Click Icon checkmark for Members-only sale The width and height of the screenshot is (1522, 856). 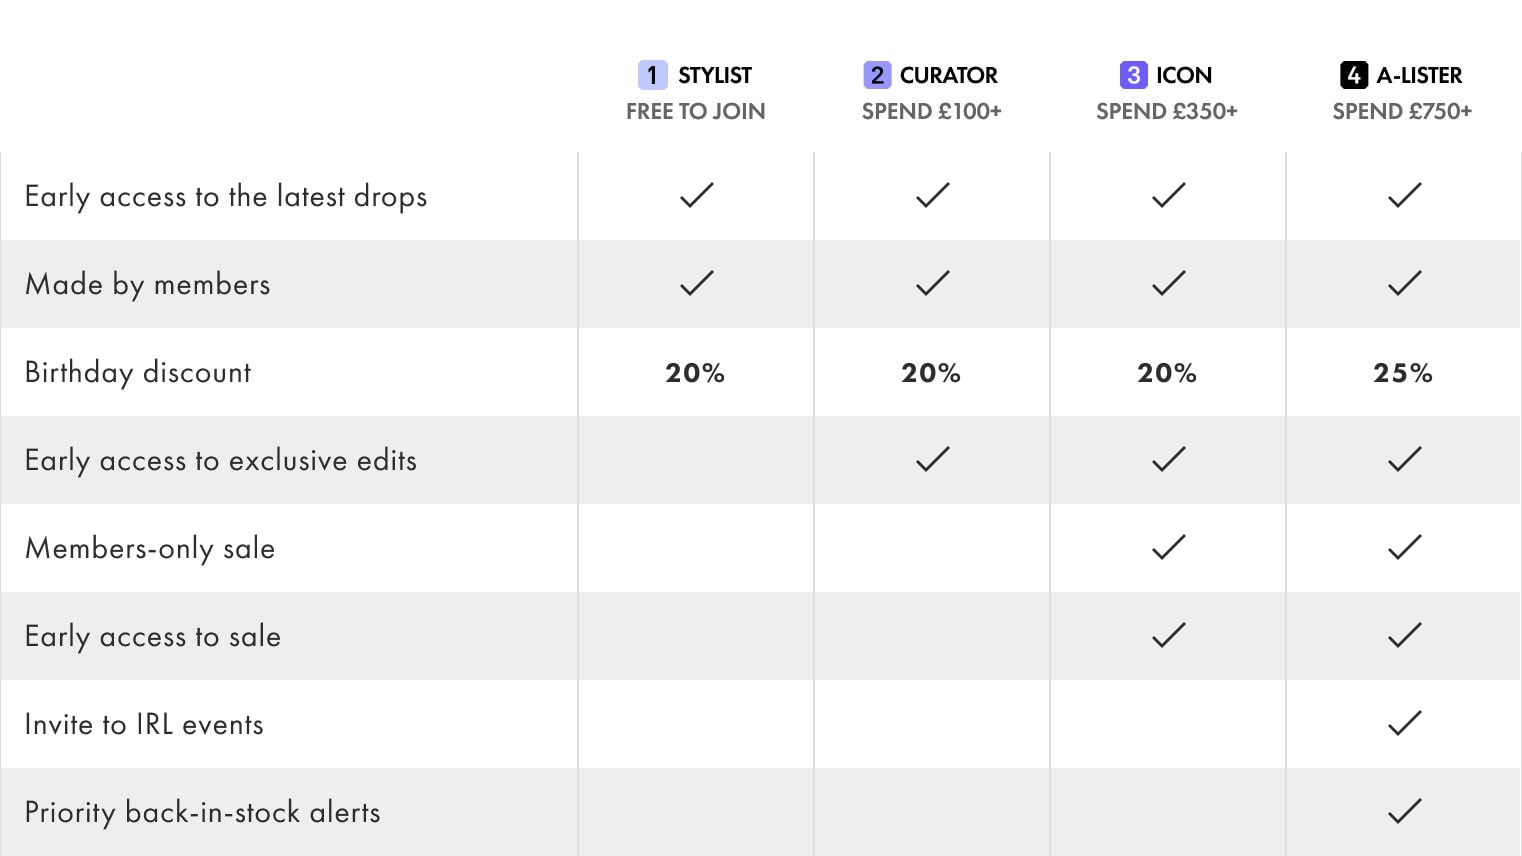tap(1168, 547)
